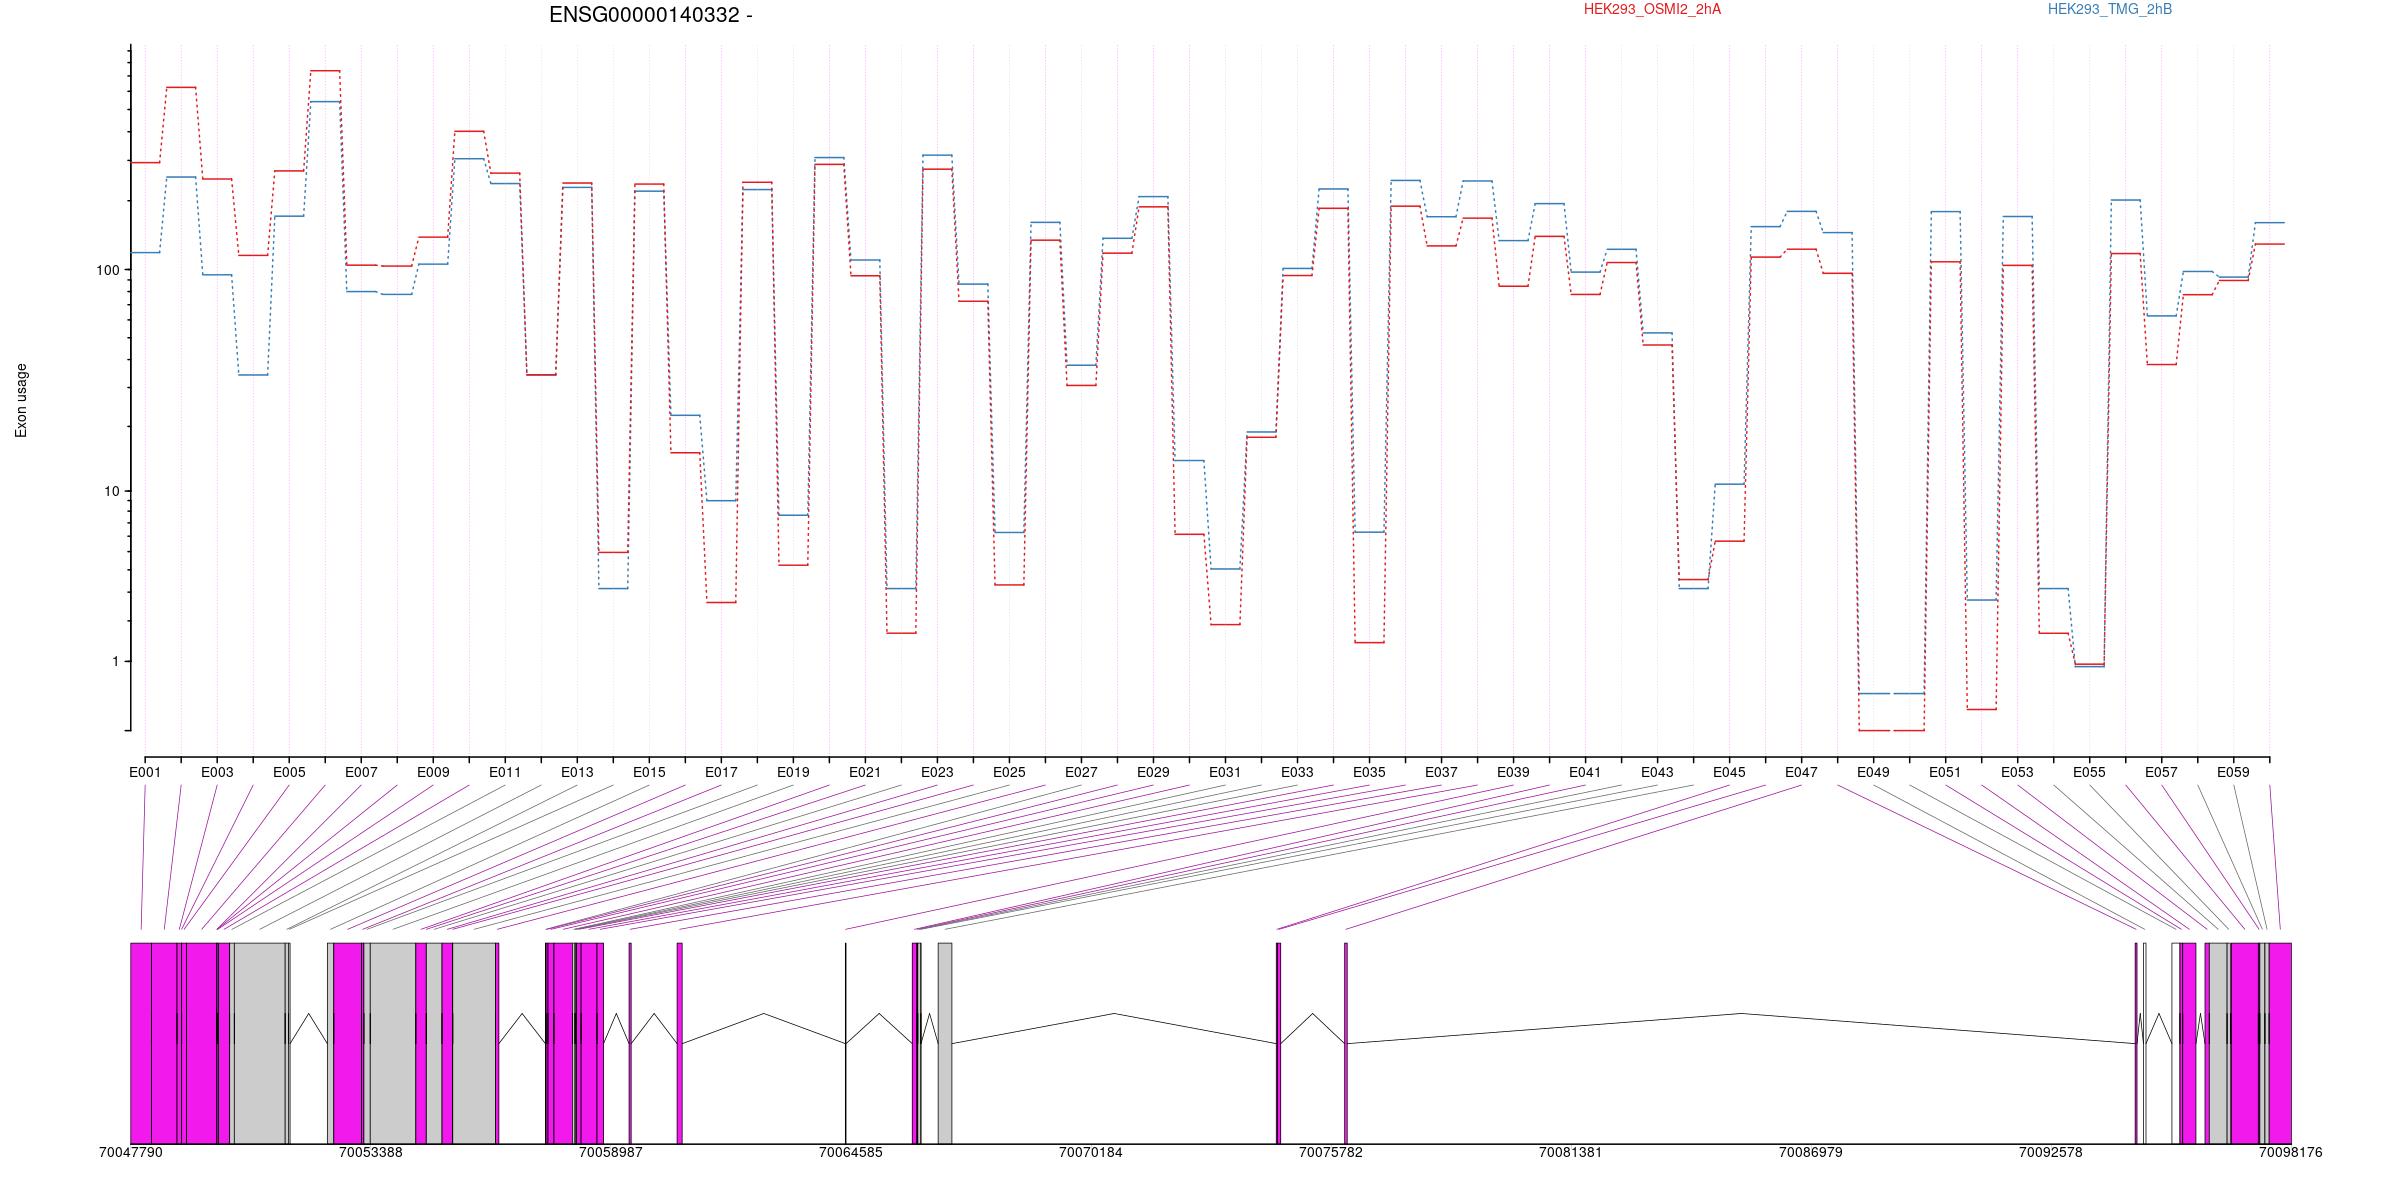Select exon label E055

pyautogui.click(x=2089, y=772)
